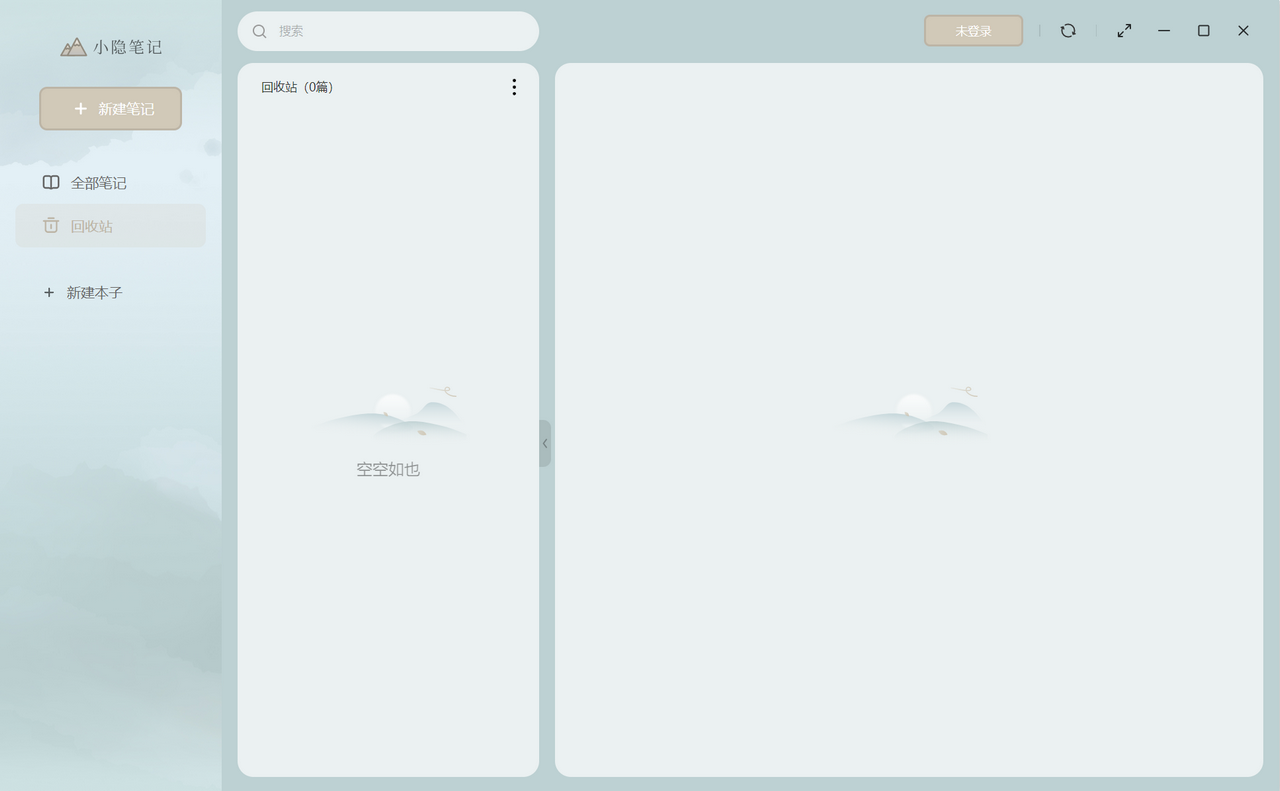Click the 小隐笔记 mountain logo icon

coord(73,47)
